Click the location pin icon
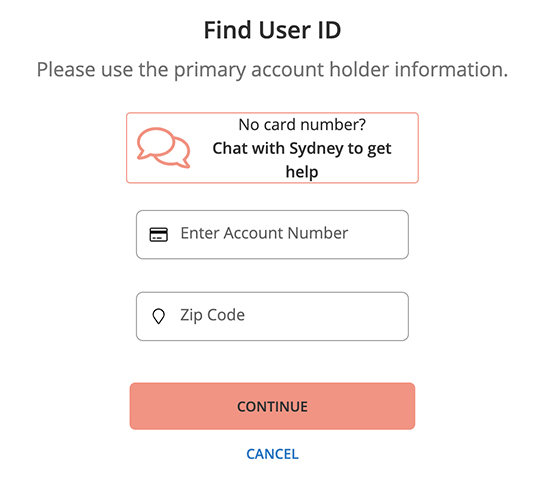Image resolution: width=534 pixels, height=485 pixels. pyautogui.click(x=159, y=316)
